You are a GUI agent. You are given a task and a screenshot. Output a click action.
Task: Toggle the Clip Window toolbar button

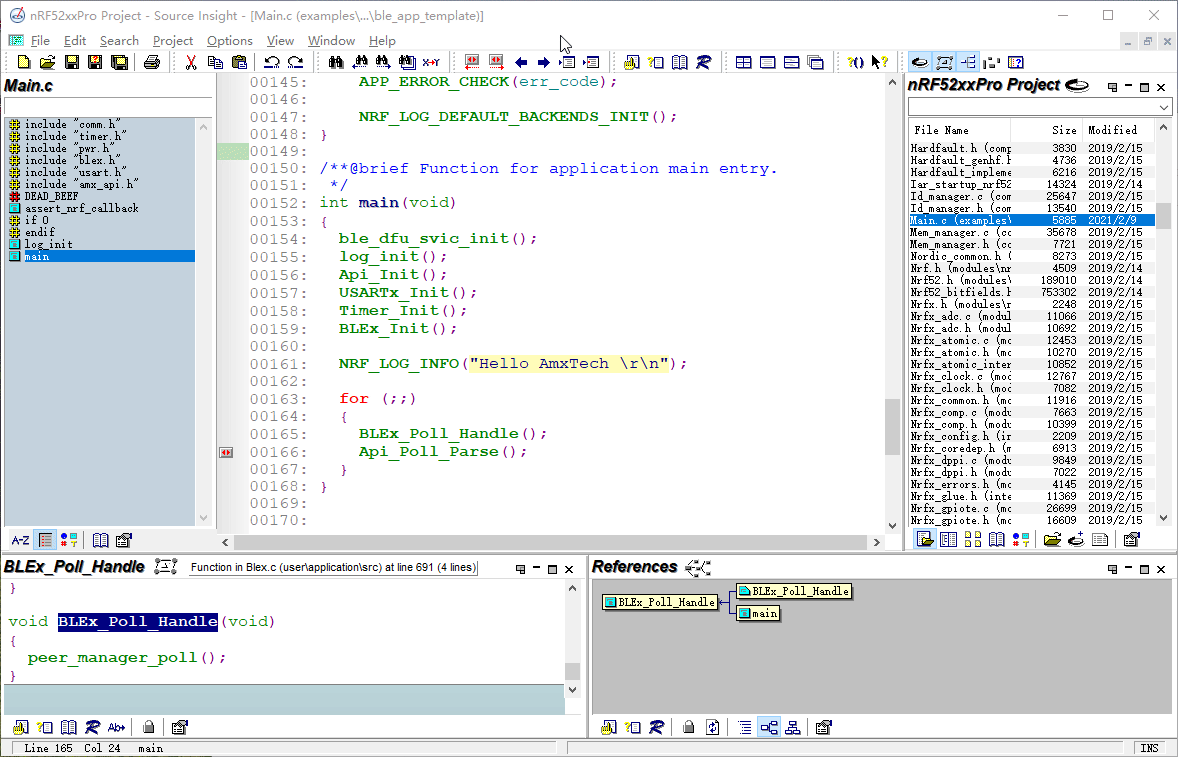992,62
